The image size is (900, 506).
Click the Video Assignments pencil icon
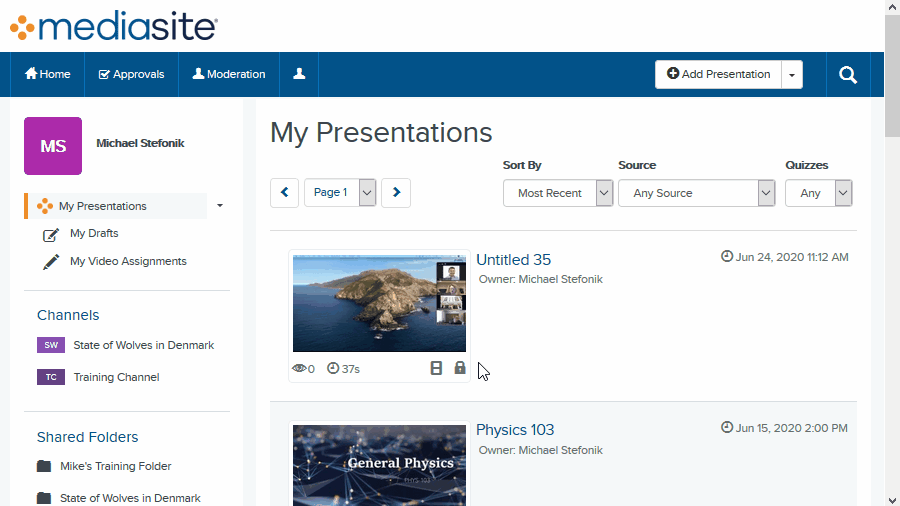click(51, 262)
